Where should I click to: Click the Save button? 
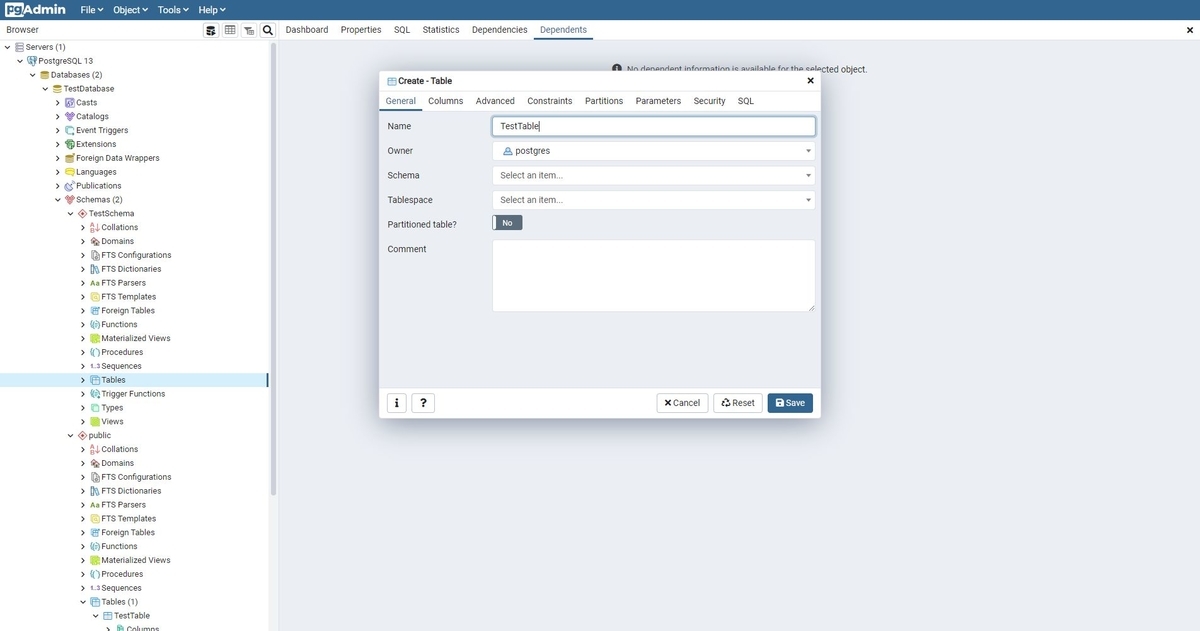click(x=790, y=403)
